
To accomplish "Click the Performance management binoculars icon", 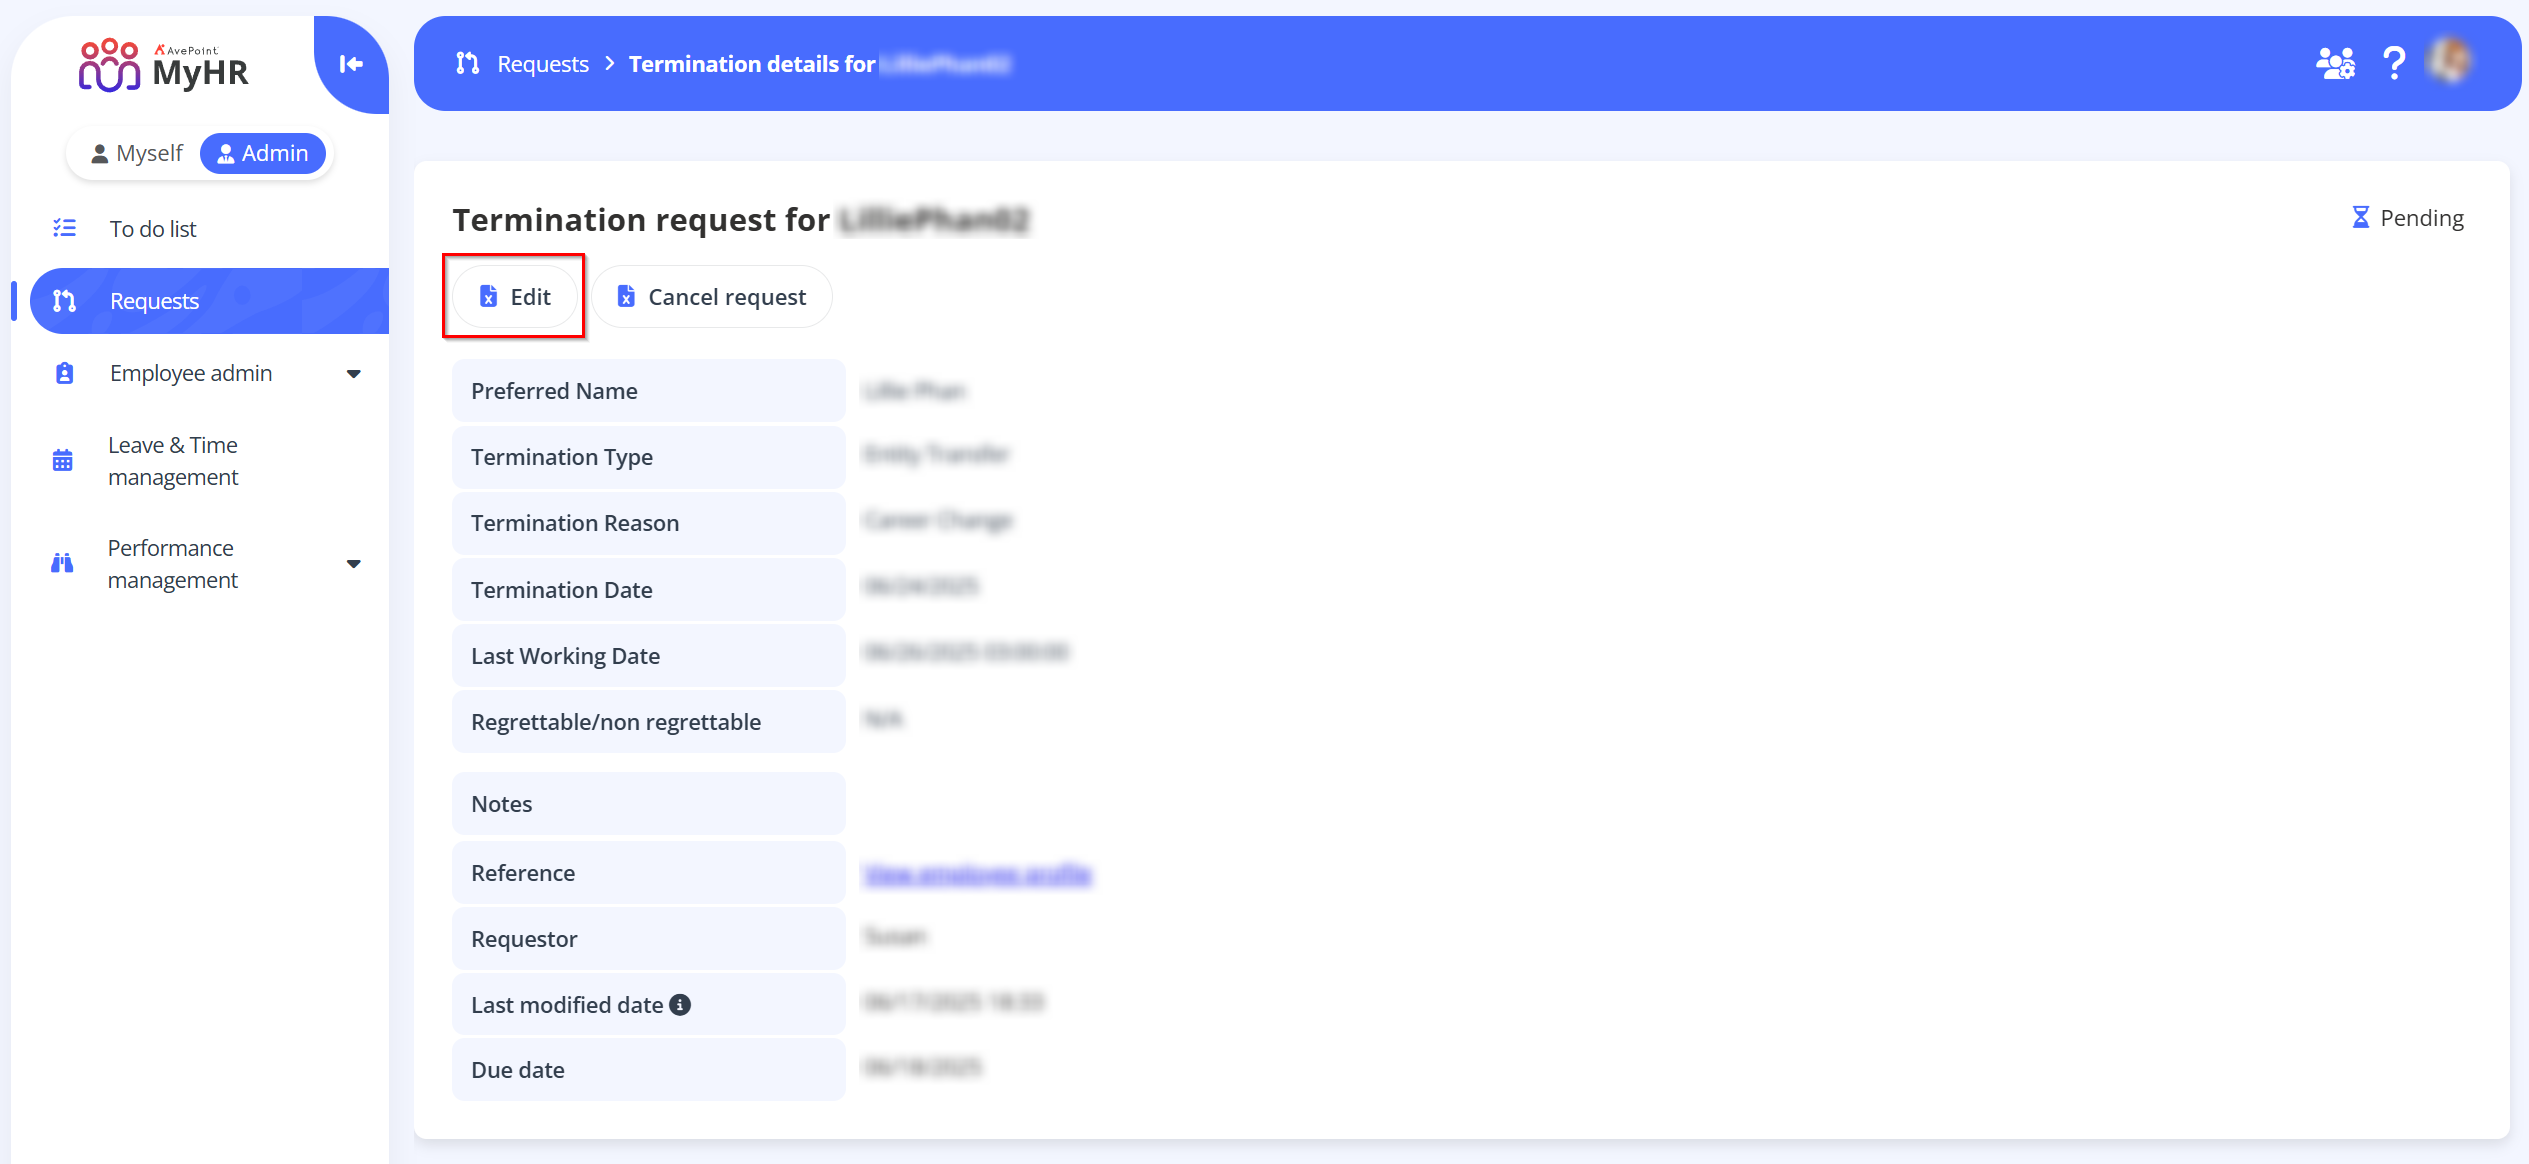I will (x=62, y=564).
